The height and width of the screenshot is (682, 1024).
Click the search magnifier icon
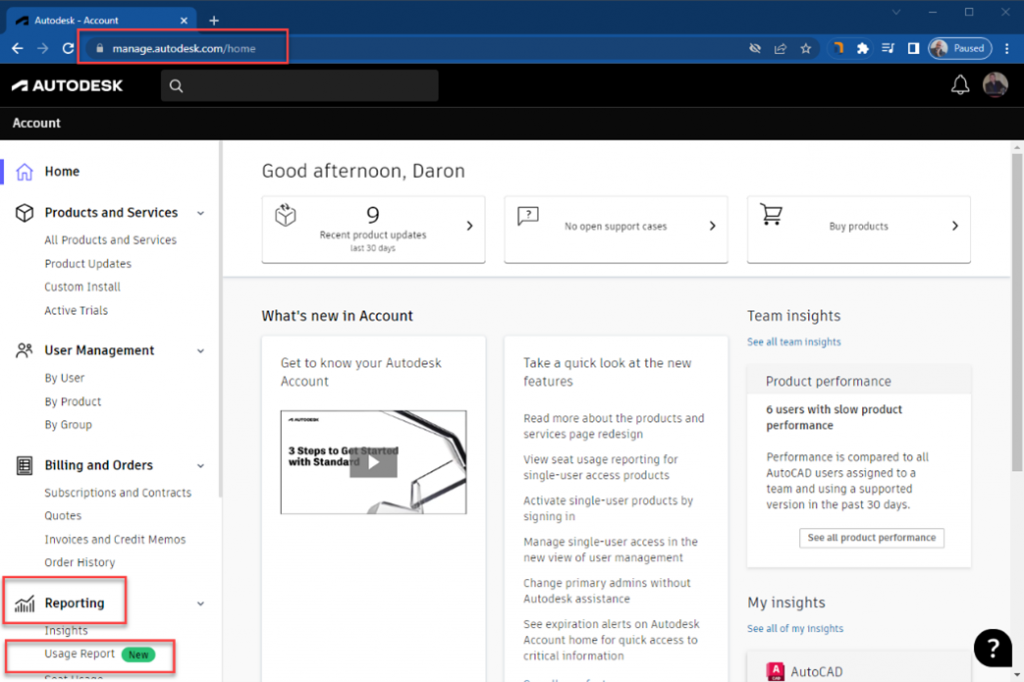coord(176,86)
